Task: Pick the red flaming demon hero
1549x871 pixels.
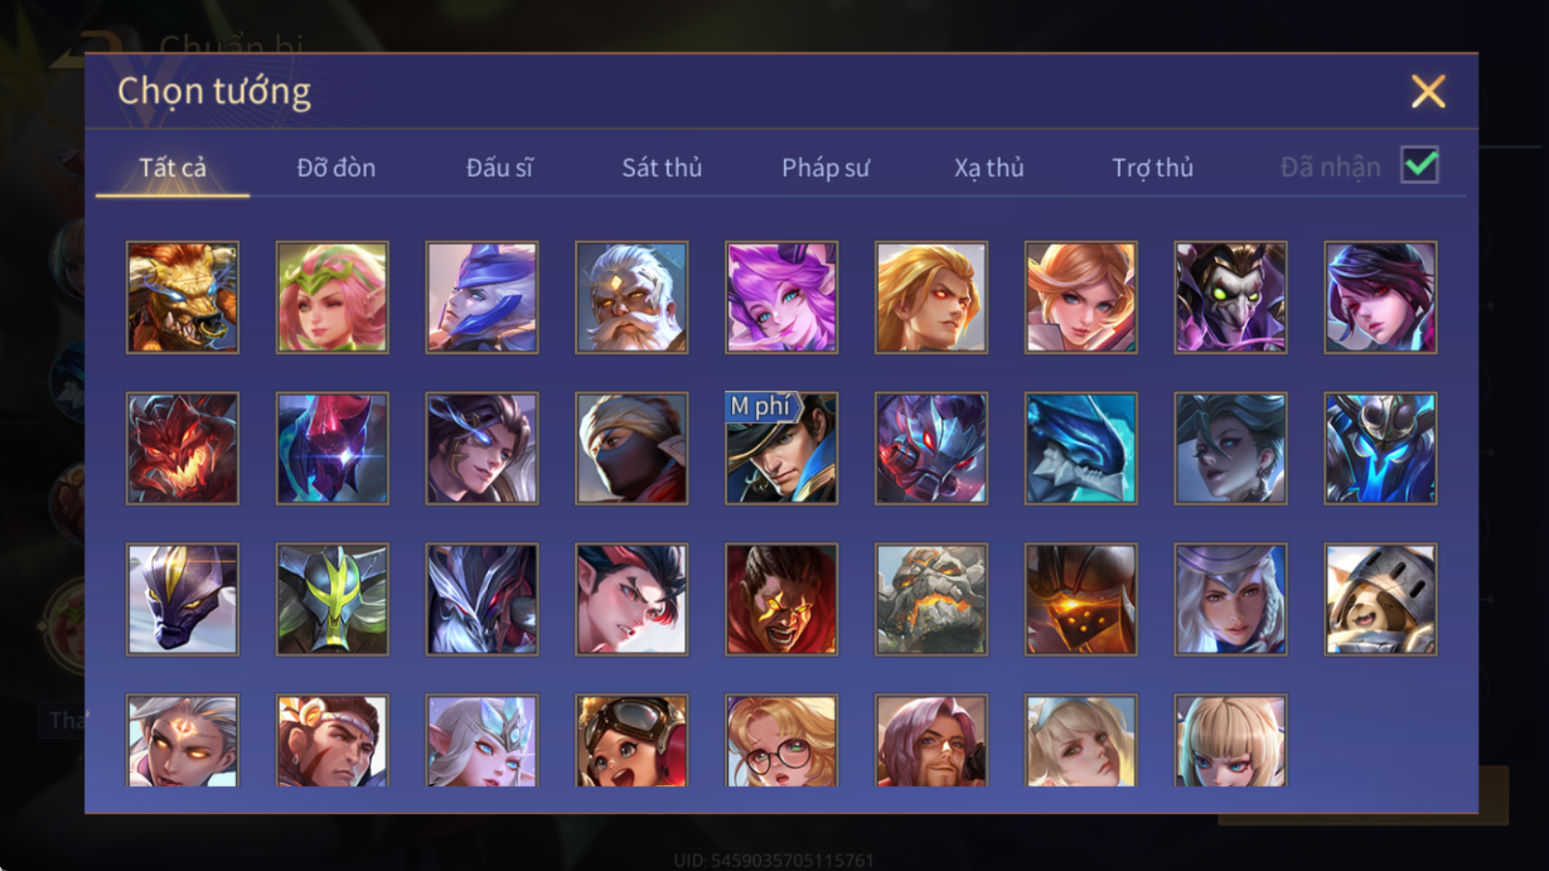Action: click(x=182, y=448)
